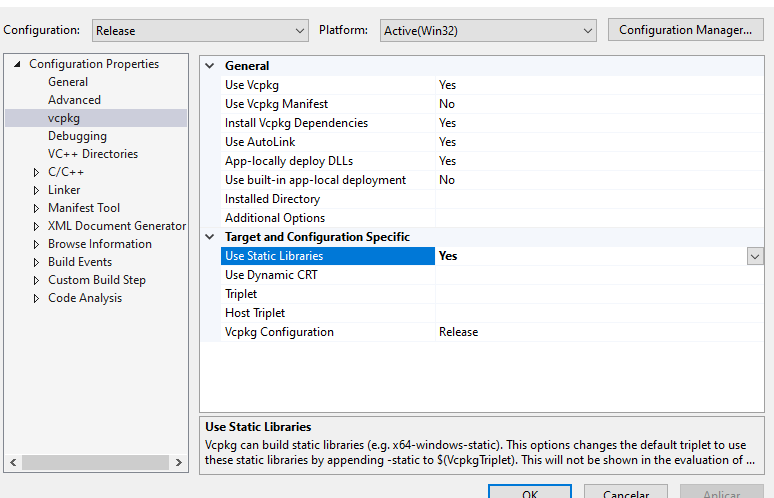The height and width of the screenshot is (498, 774).
Task: Expand the Linker node arrow
Action: coord(37,191)
